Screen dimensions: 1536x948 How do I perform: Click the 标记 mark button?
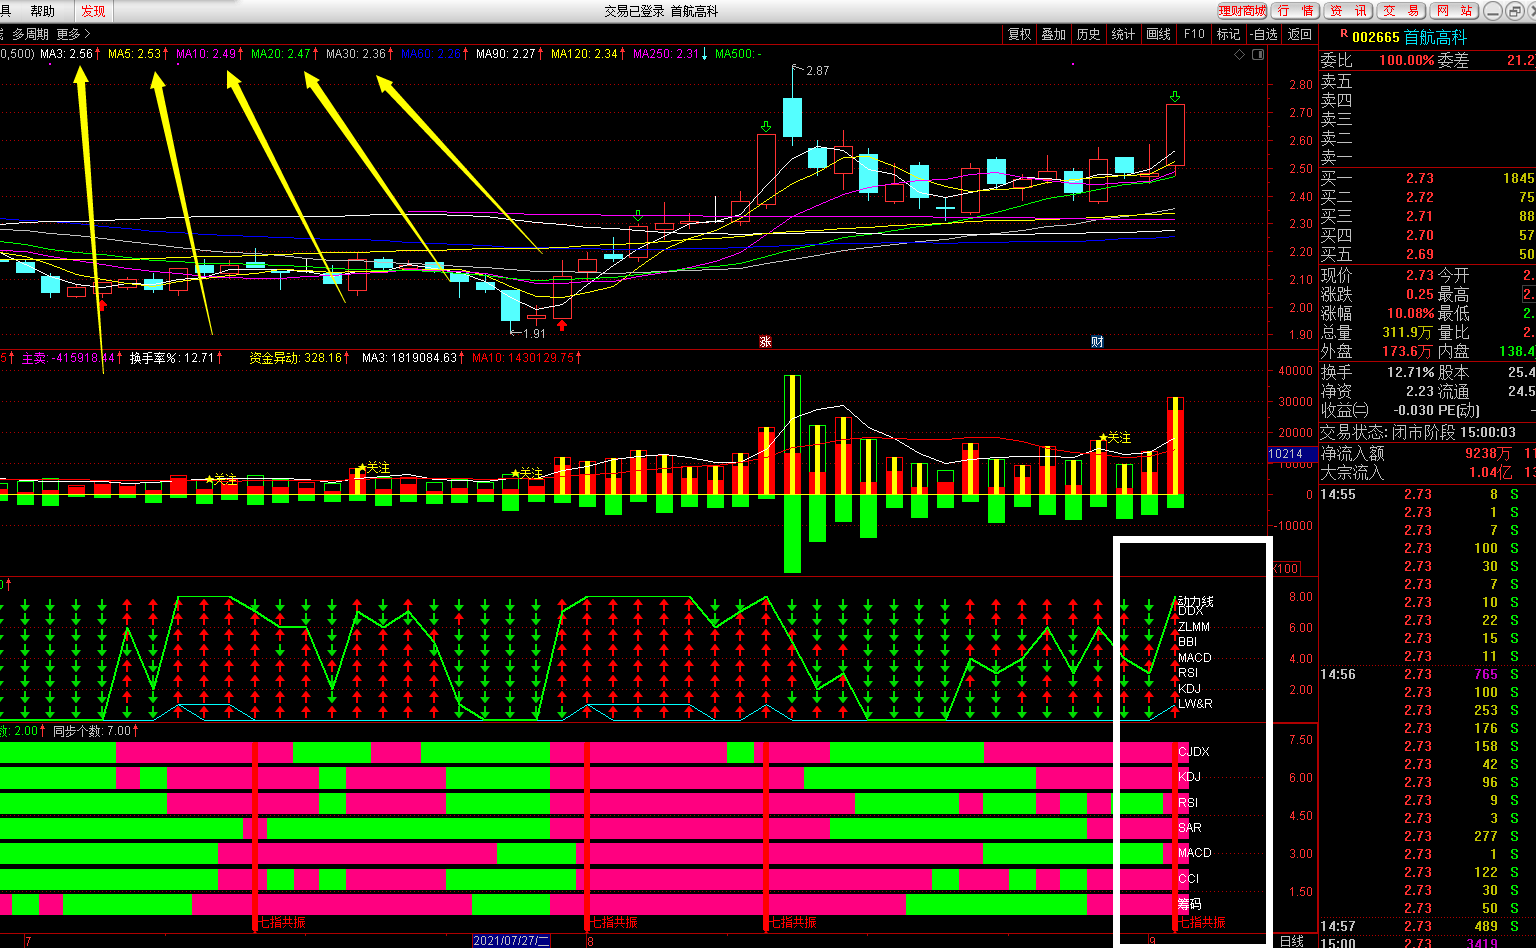point(1228,34)
